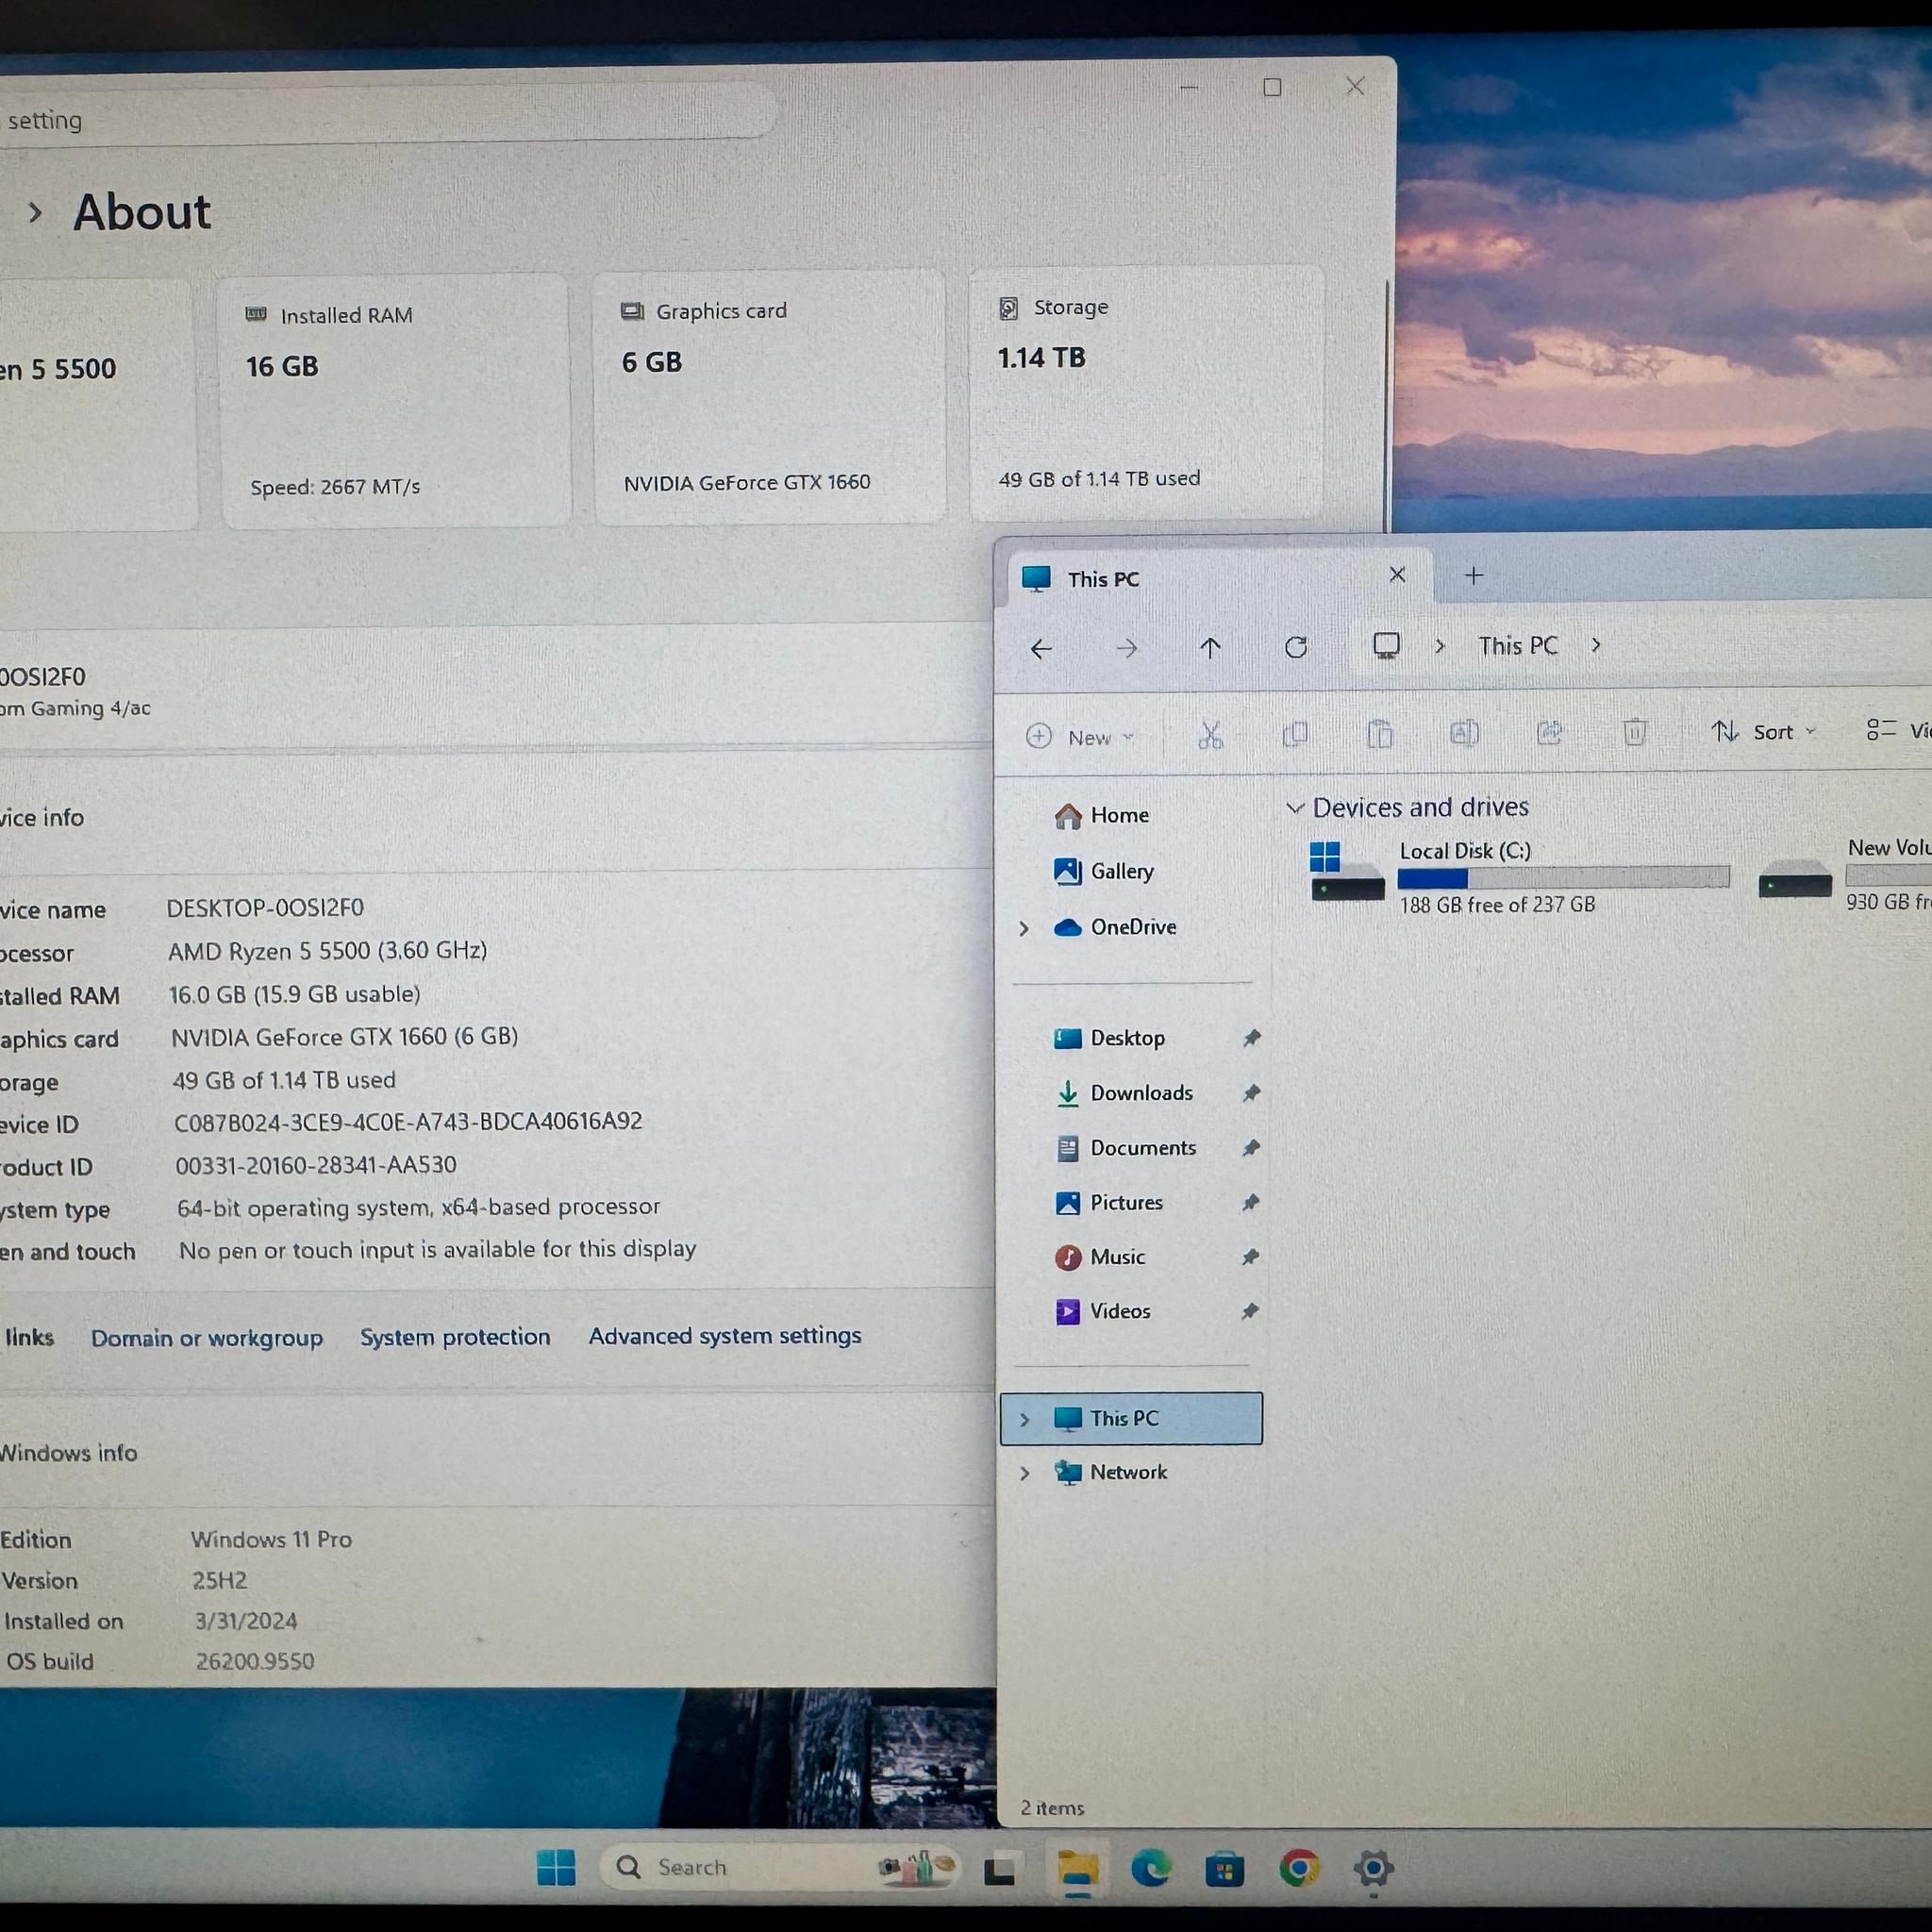Viewport: 1932px width, 1932px height.
Task: Open the Local Disk (C:) drive icon
Action: point(1347,871)
